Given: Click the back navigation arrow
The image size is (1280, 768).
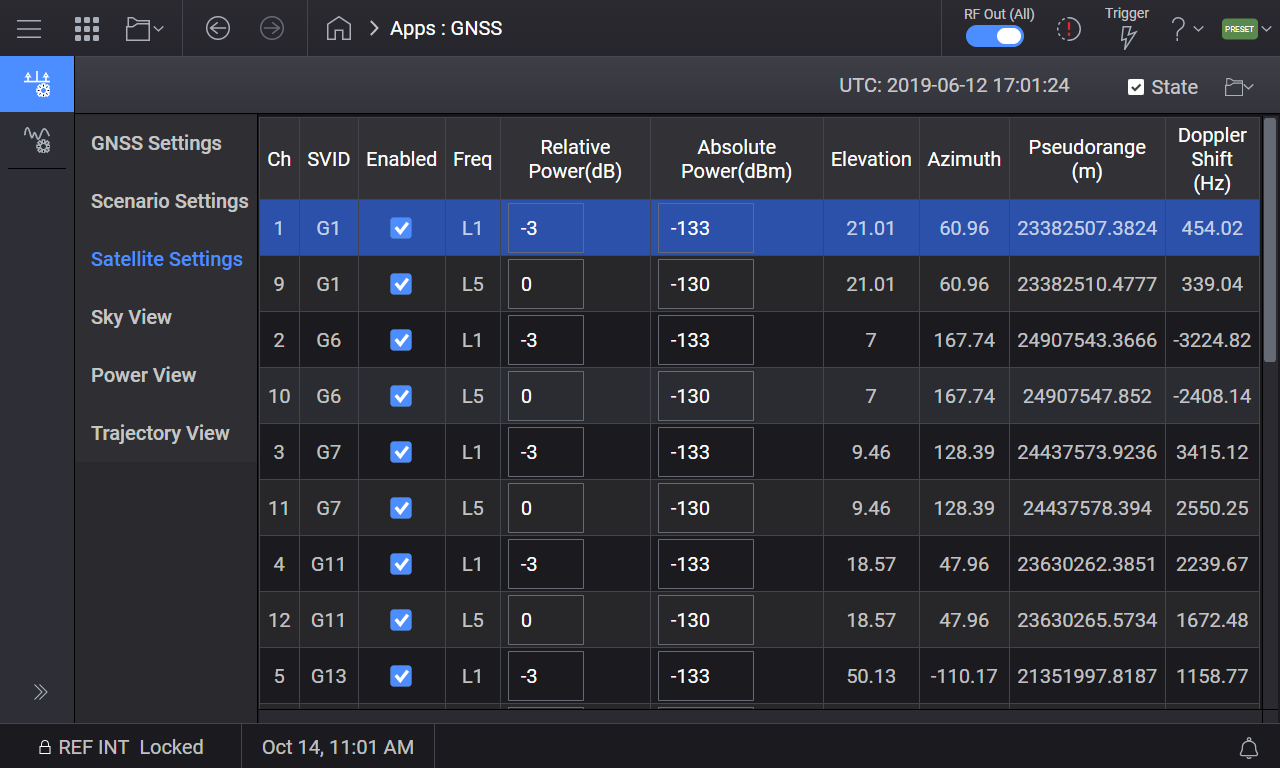Looking at the screenshot, I should click(218, 29).
